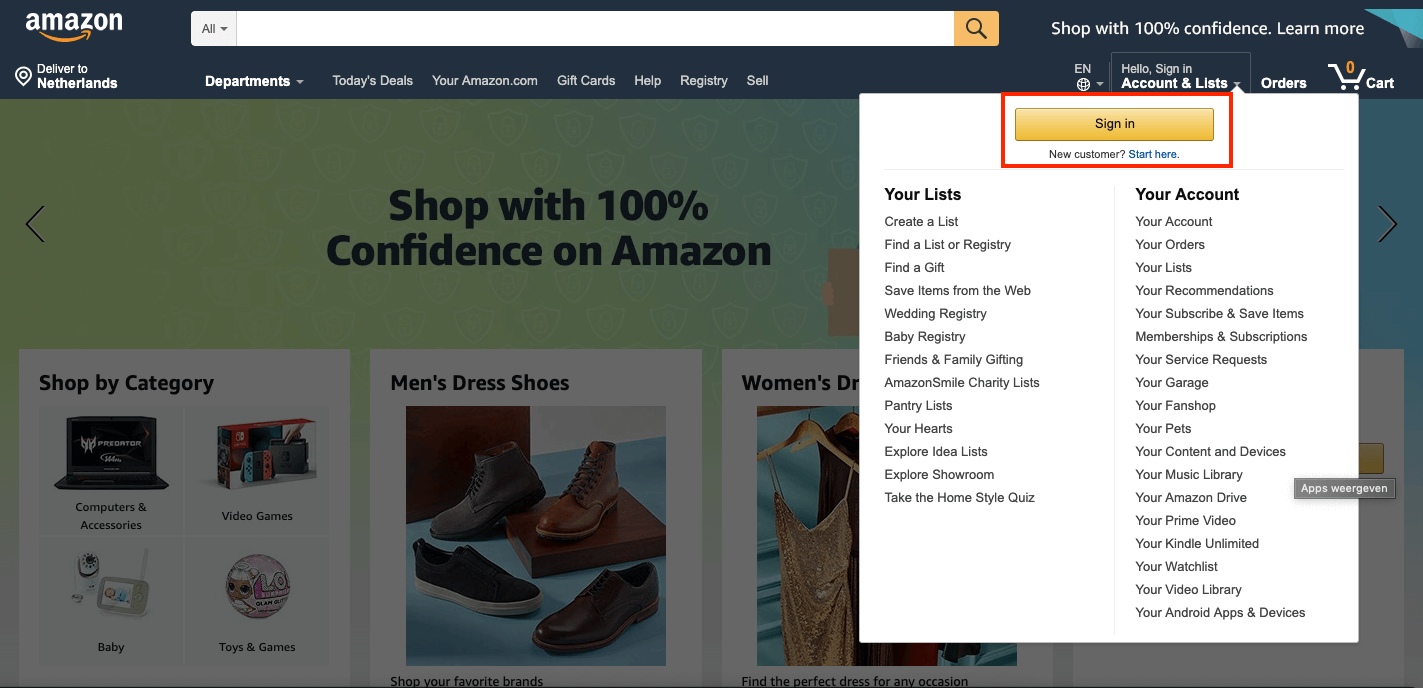The image size is (1423, 688).
Task: Click the Amazon logo
Action: tap(74, 27)
